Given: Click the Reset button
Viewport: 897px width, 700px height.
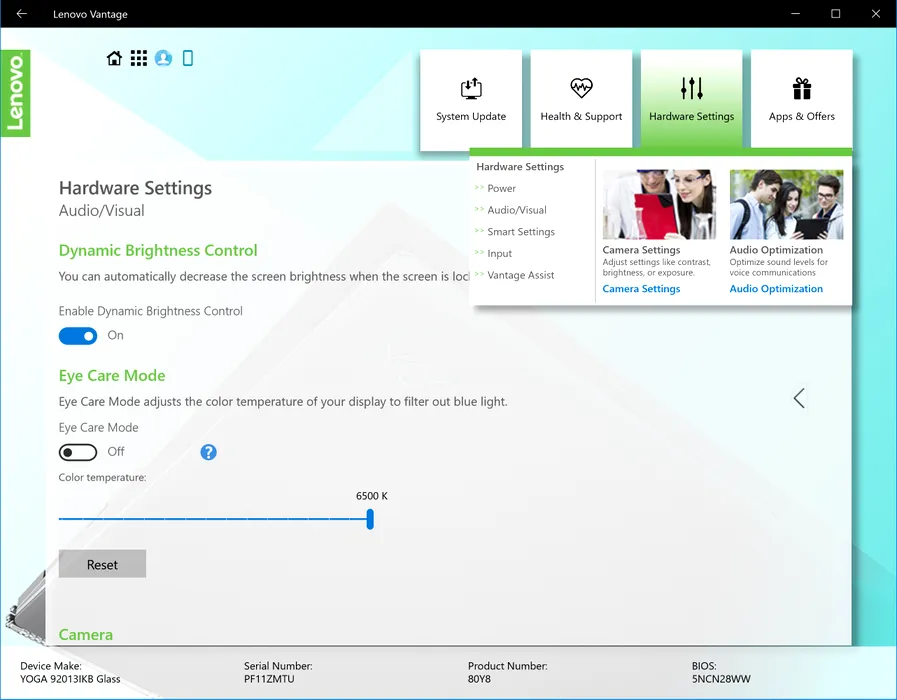Looking at the screenshot, I should coord(102,564).
